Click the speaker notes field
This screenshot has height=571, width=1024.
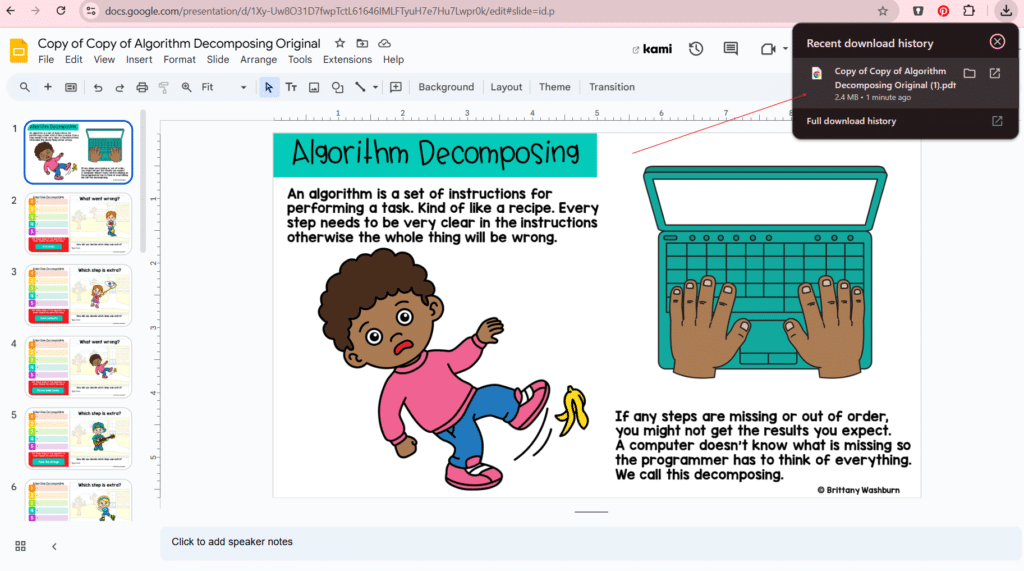(x=590, y=542)
